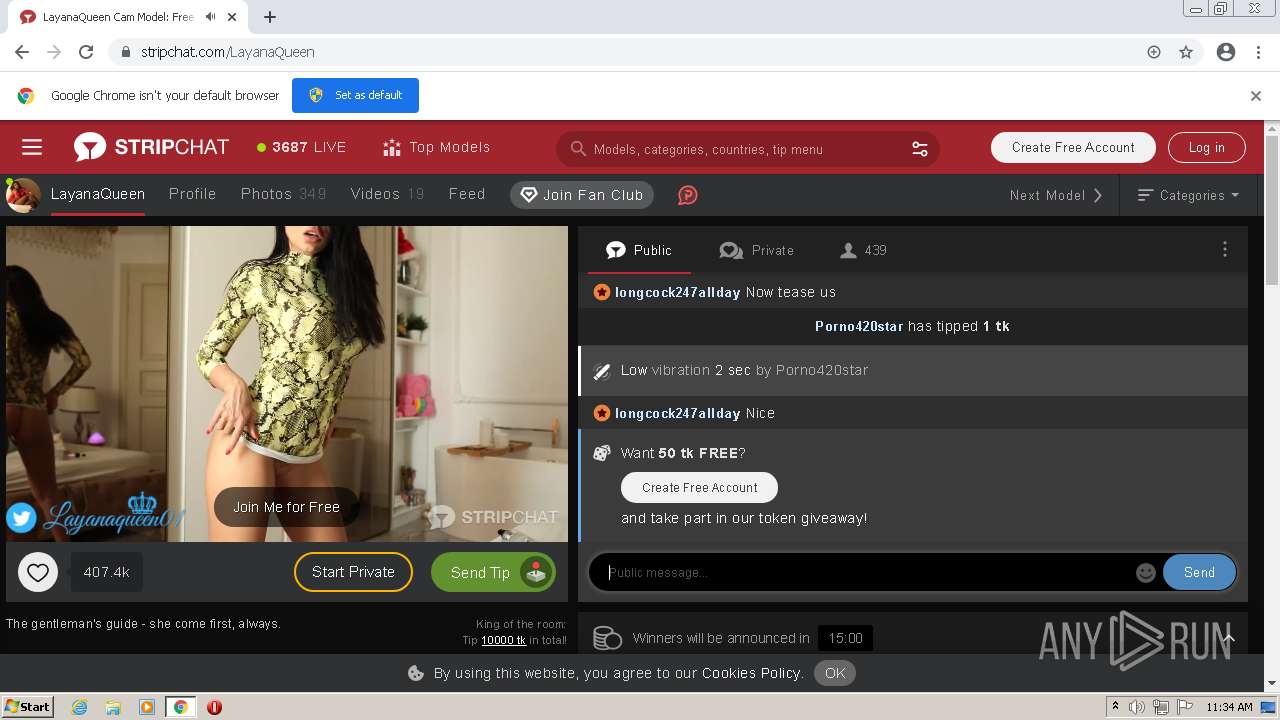Click Start Private button
1280x720 pixels.
(353, 572)
